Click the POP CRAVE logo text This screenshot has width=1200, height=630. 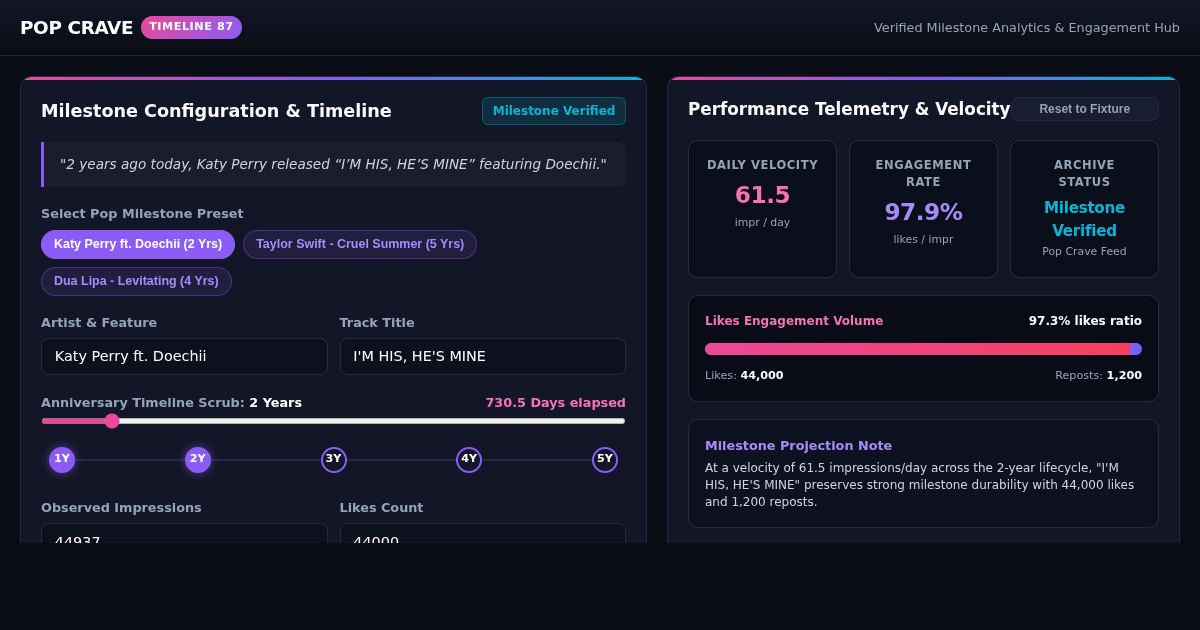click(77, 28)
